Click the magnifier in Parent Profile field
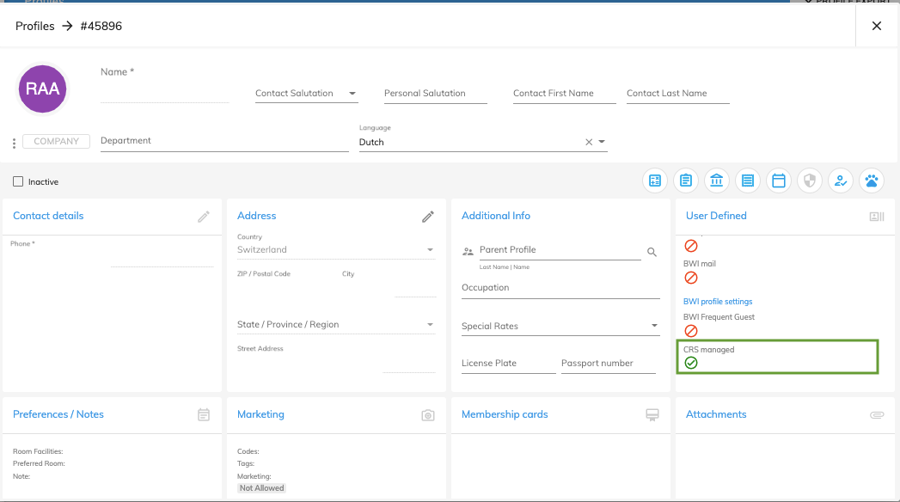Viewport: 900px width, 502px height. [x=652, y=252]
